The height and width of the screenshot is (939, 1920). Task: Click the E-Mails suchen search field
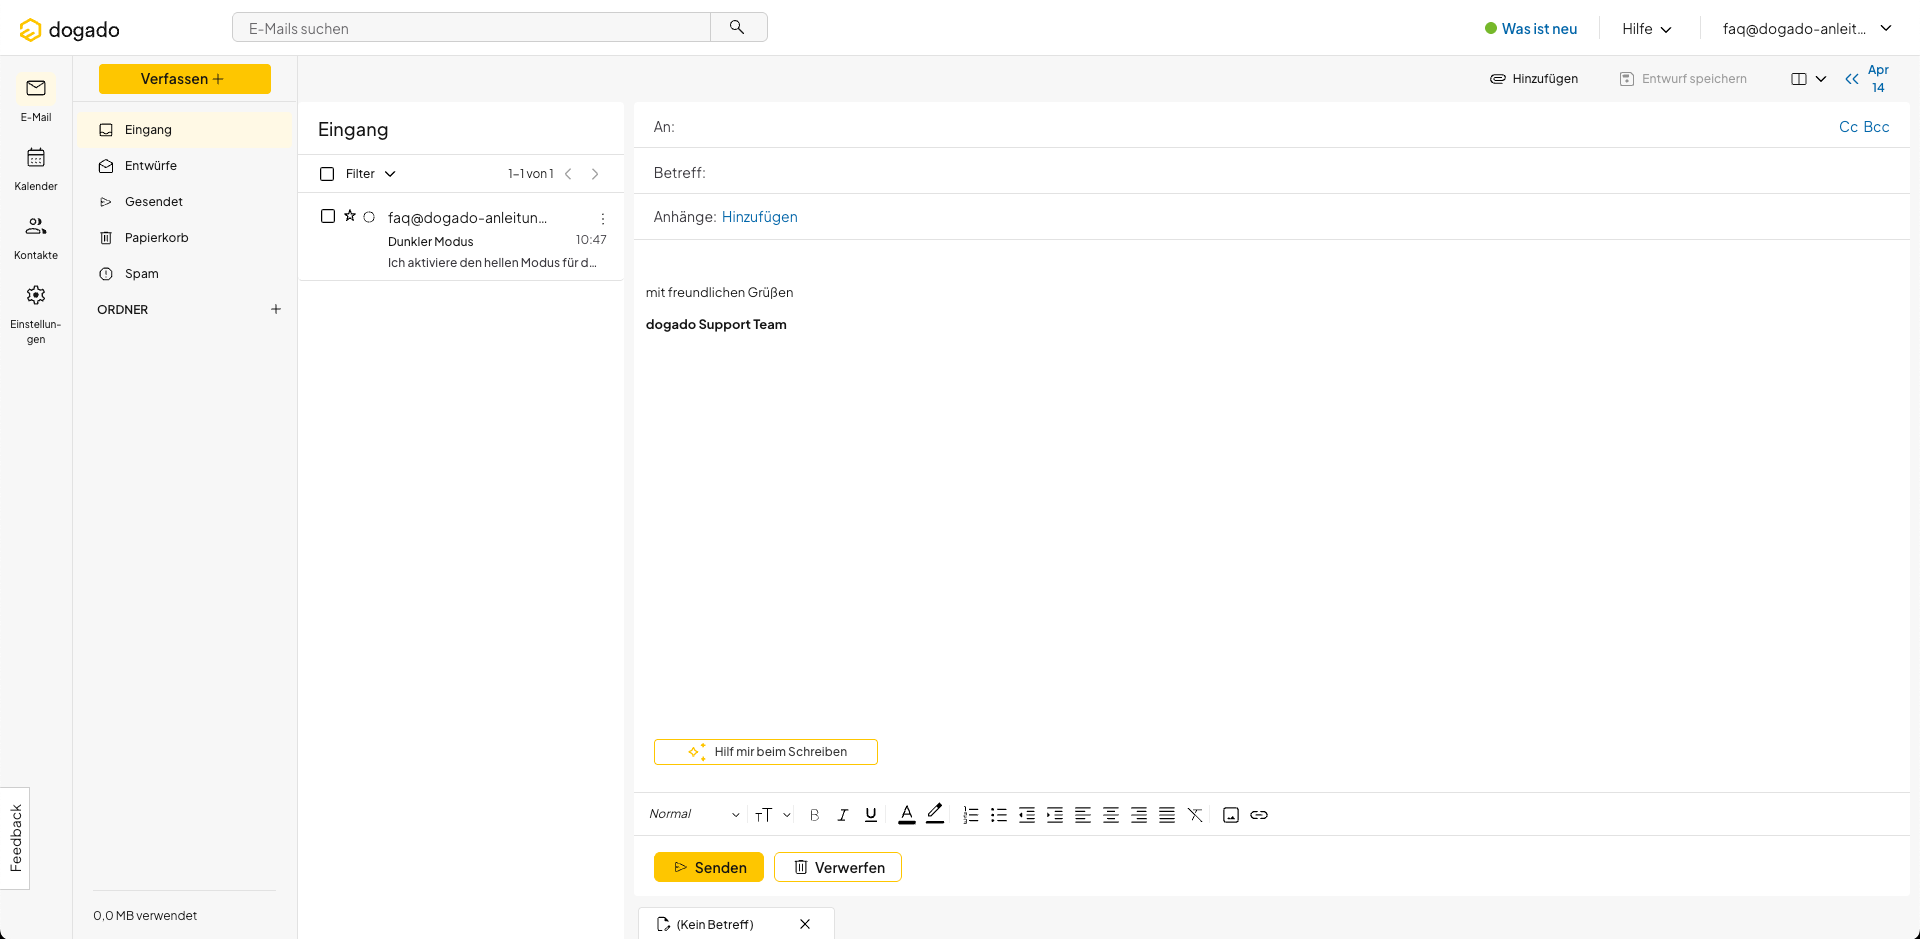coord(471,28)
